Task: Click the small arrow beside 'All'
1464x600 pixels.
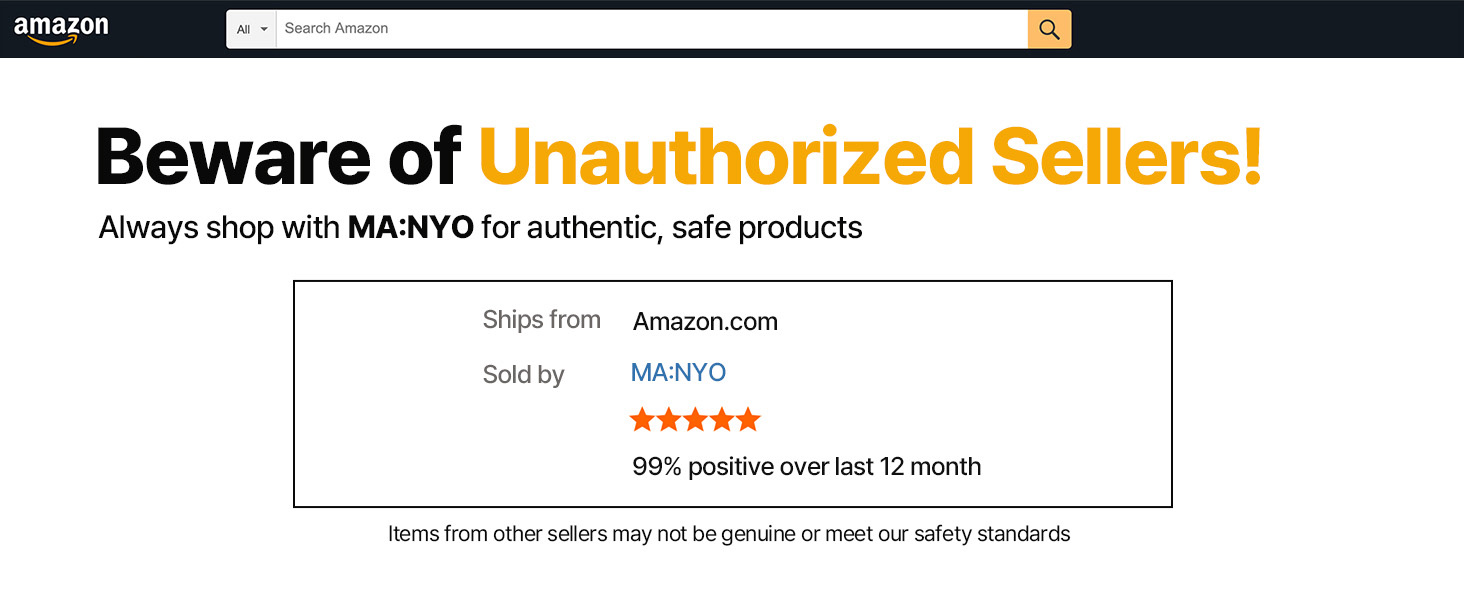Action: [264, 29]
